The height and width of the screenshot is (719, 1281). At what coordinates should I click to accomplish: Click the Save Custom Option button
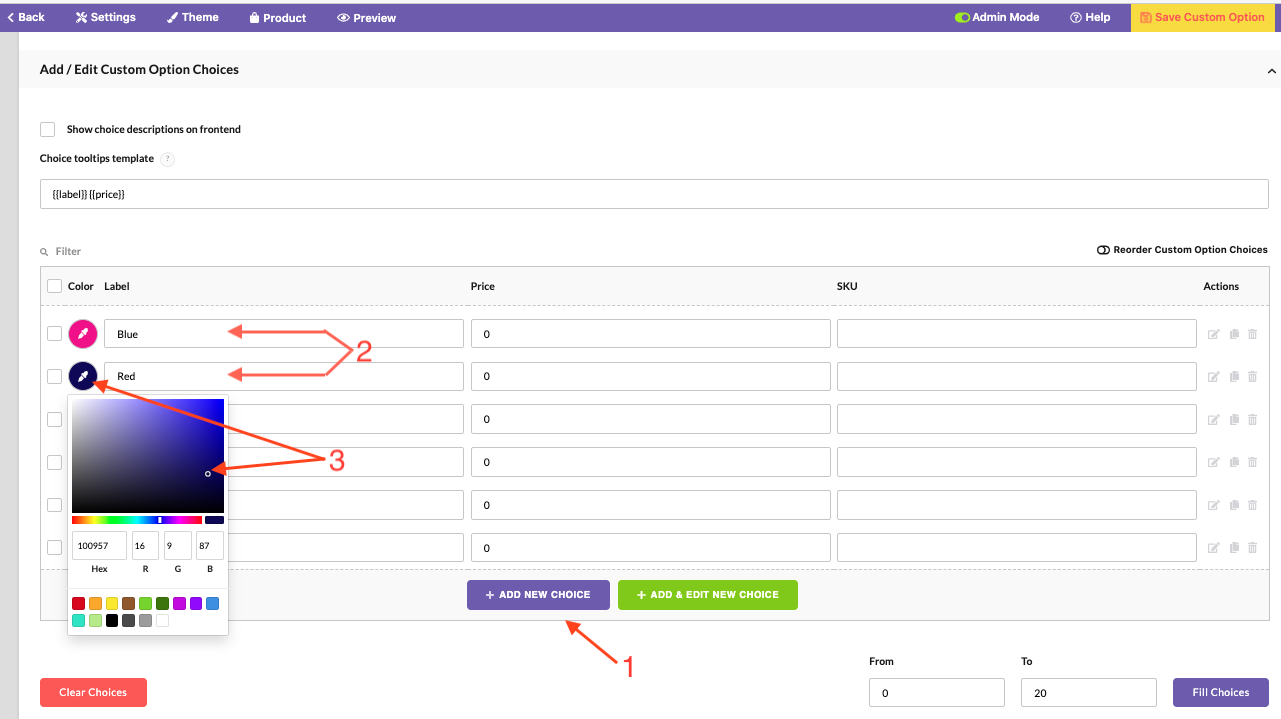[1203, 17]
